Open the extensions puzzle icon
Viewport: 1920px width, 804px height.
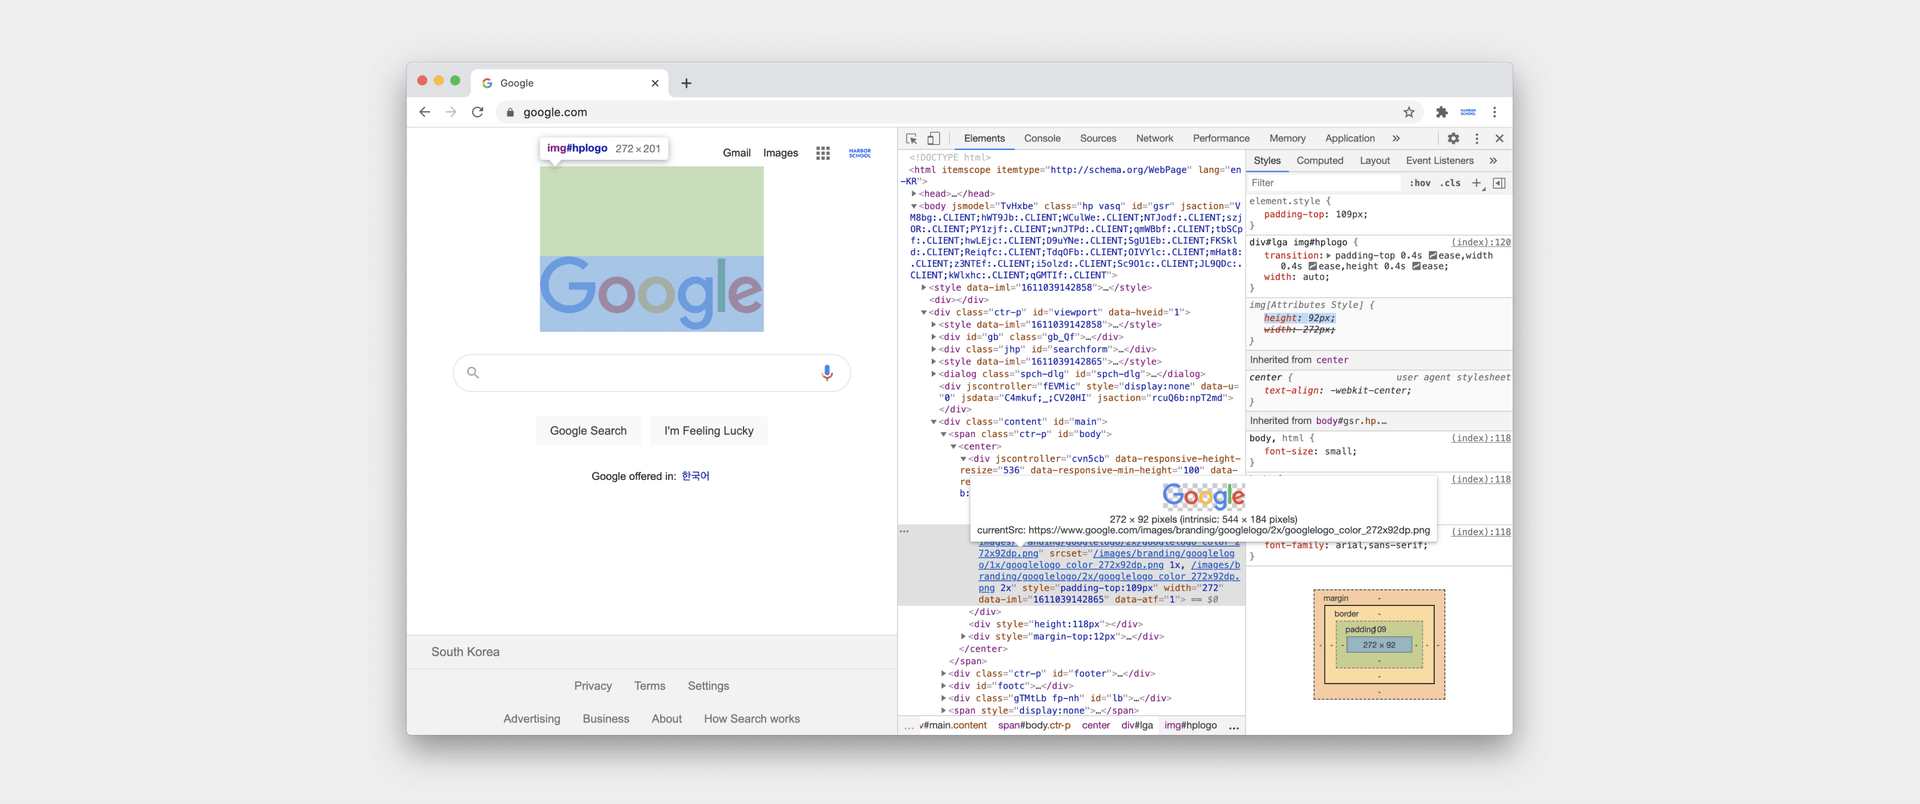click(x=1441, y=112)
